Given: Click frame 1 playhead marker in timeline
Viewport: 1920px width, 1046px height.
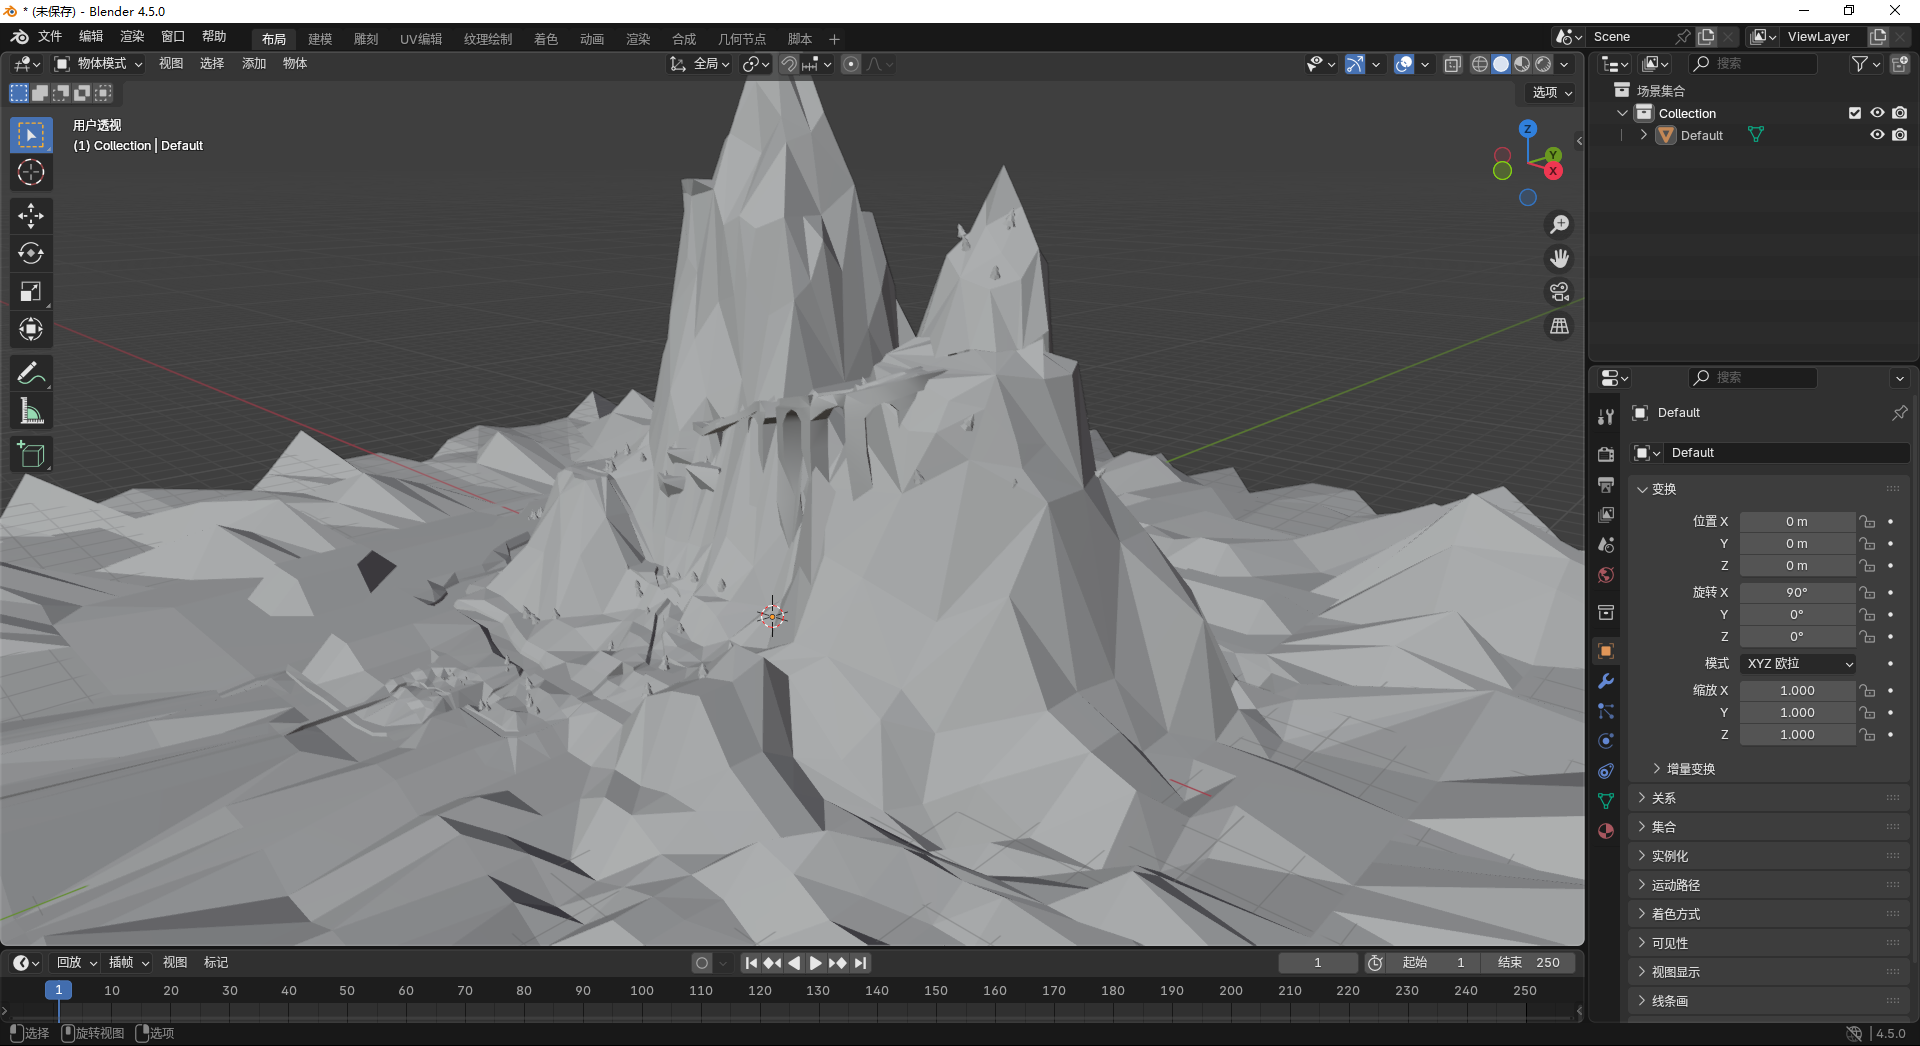Looking at the screenshot, I should (x=58, y=990).
